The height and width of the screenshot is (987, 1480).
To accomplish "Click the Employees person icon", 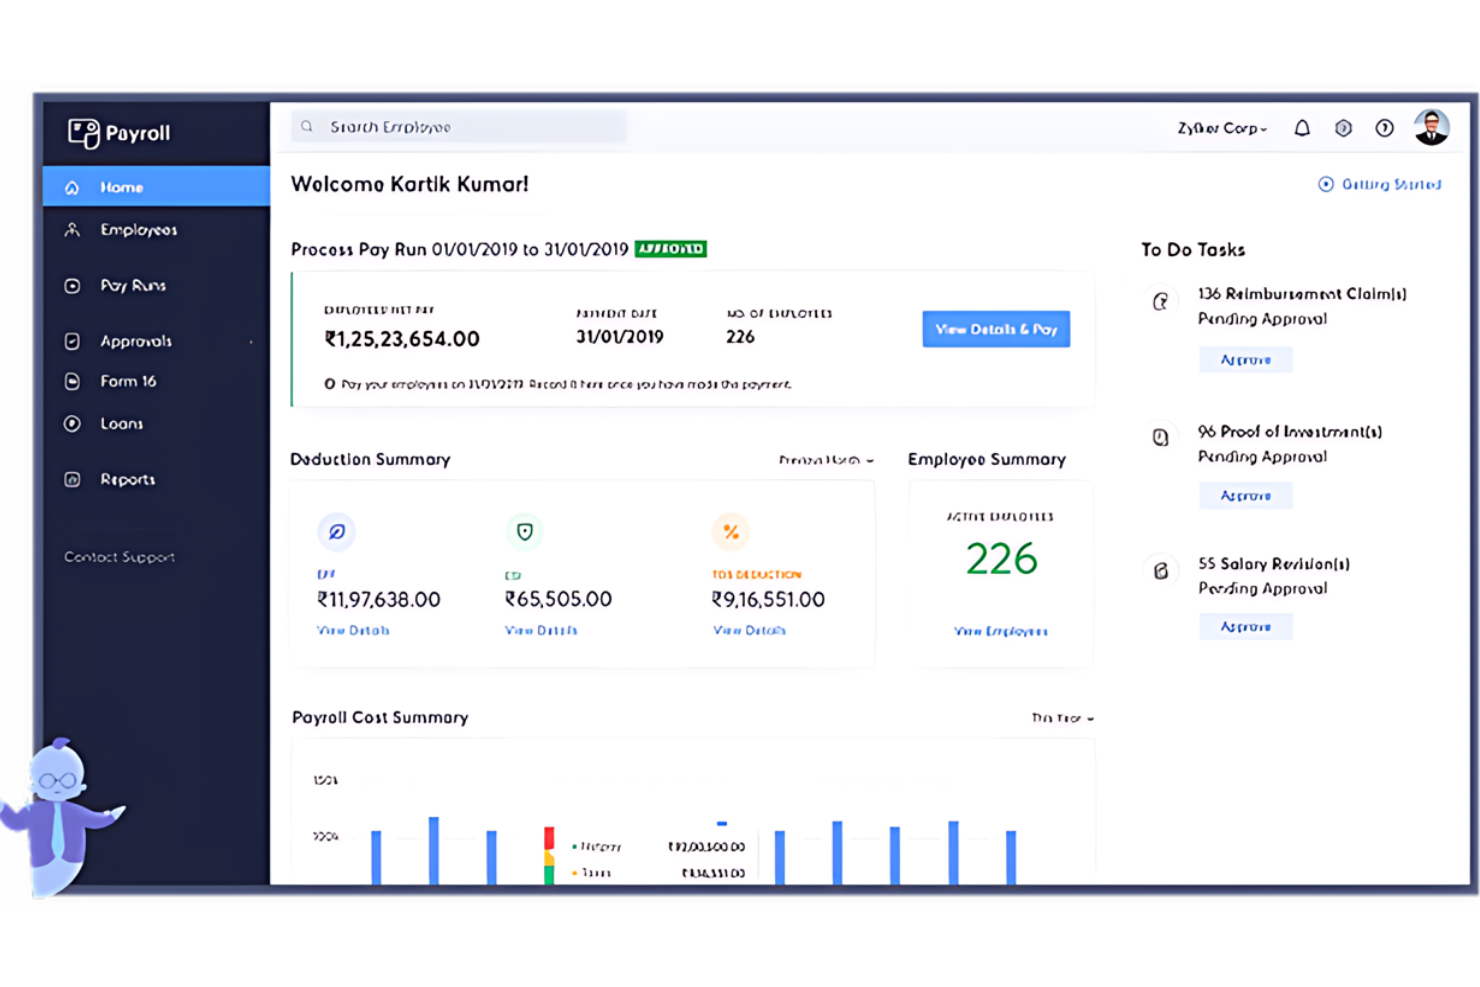I will pos(72,230).
